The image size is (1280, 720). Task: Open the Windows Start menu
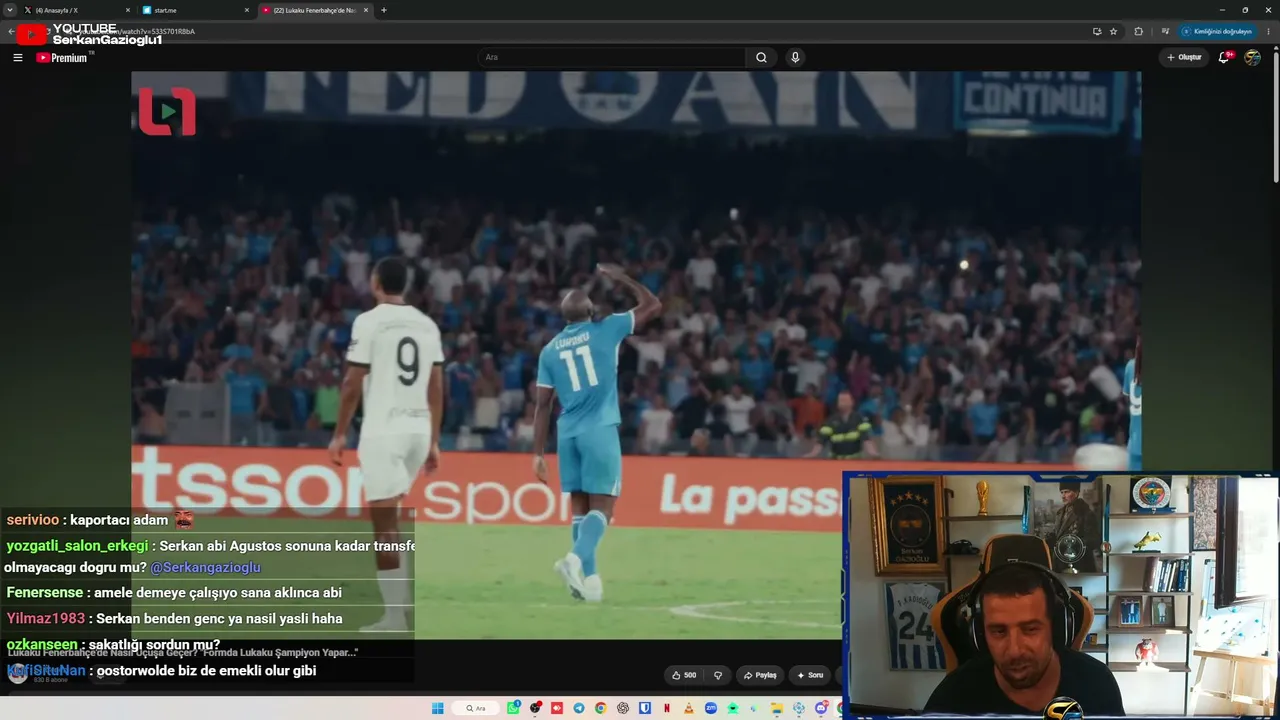437,708
